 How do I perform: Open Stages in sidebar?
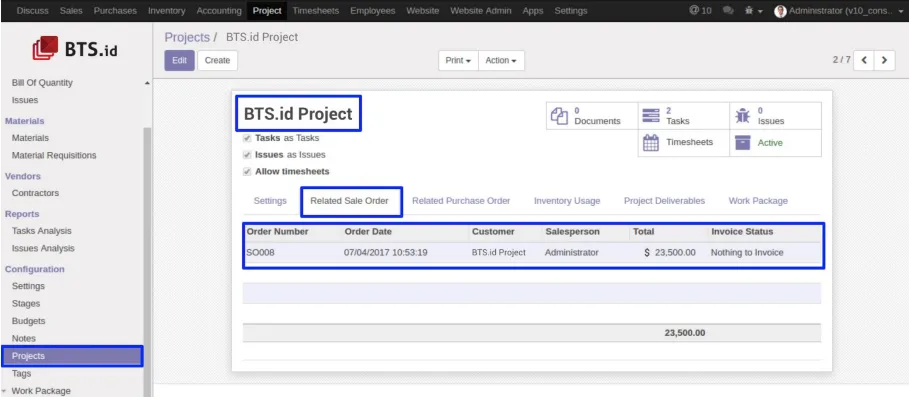pos(26,304)
